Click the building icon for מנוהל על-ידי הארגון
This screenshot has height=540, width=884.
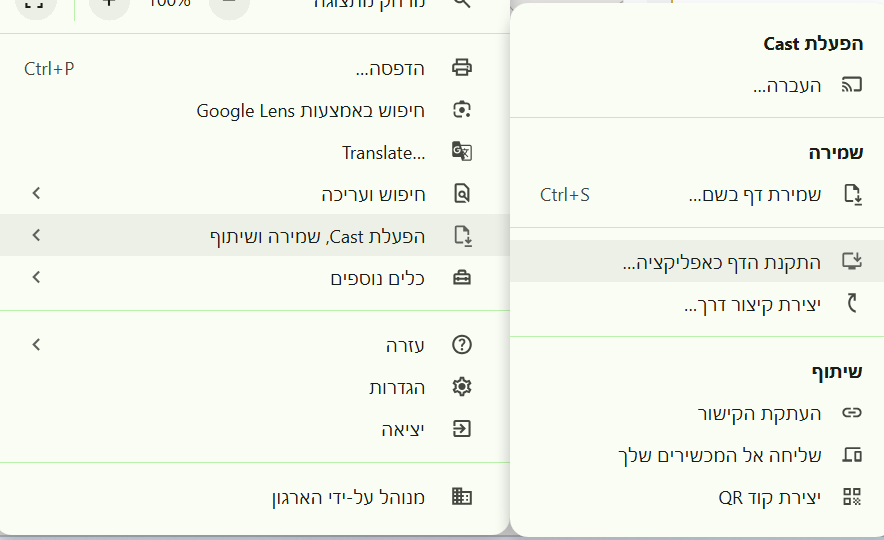[x=462, y=497]
